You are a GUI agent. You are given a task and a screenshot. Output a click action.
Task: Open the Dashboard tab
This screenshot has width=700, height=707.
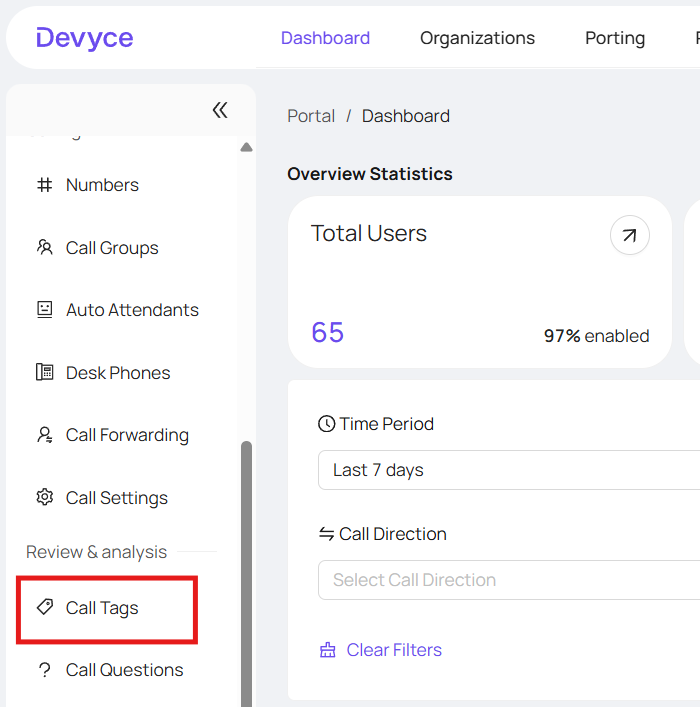click(325, 38)
